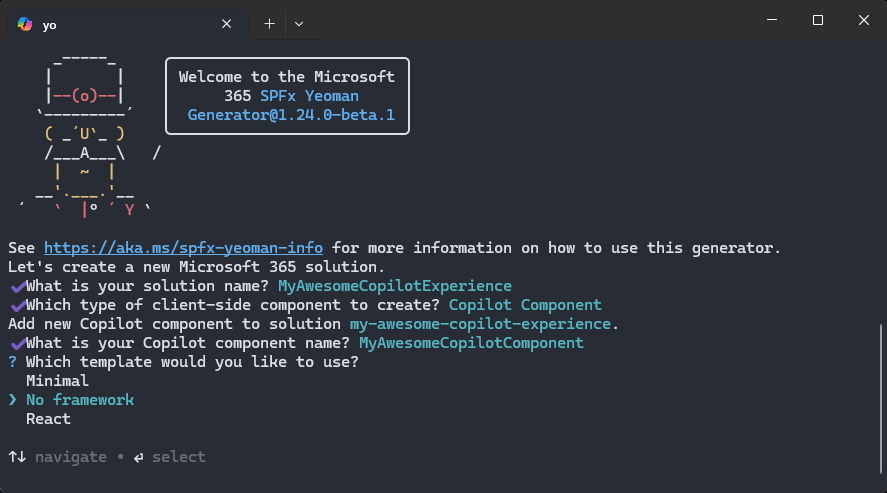Choose the No framework template option

(x=80, y=400)
